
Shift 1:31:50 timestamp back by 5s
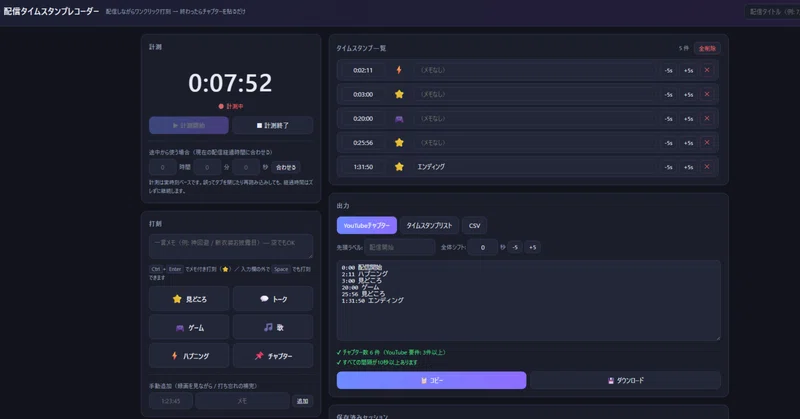click(x=668, y=167)
